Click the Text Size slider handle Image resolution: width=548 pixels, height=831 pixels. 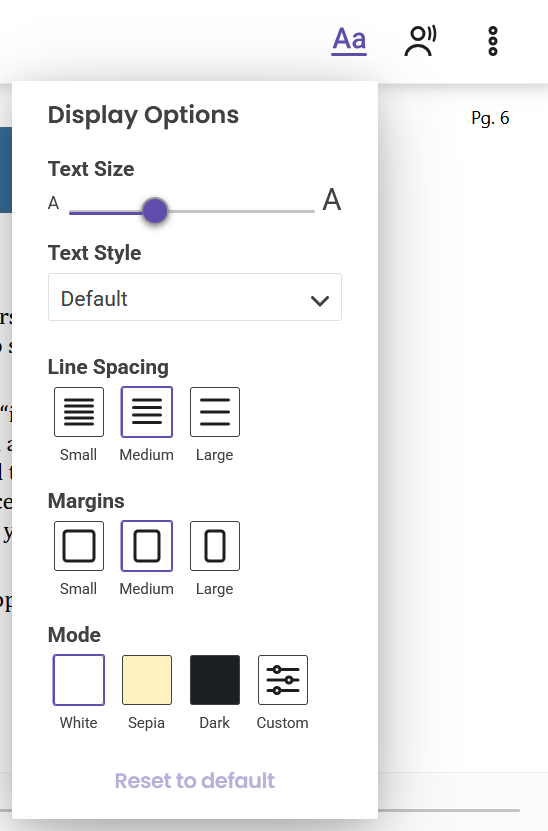point(155,211)
